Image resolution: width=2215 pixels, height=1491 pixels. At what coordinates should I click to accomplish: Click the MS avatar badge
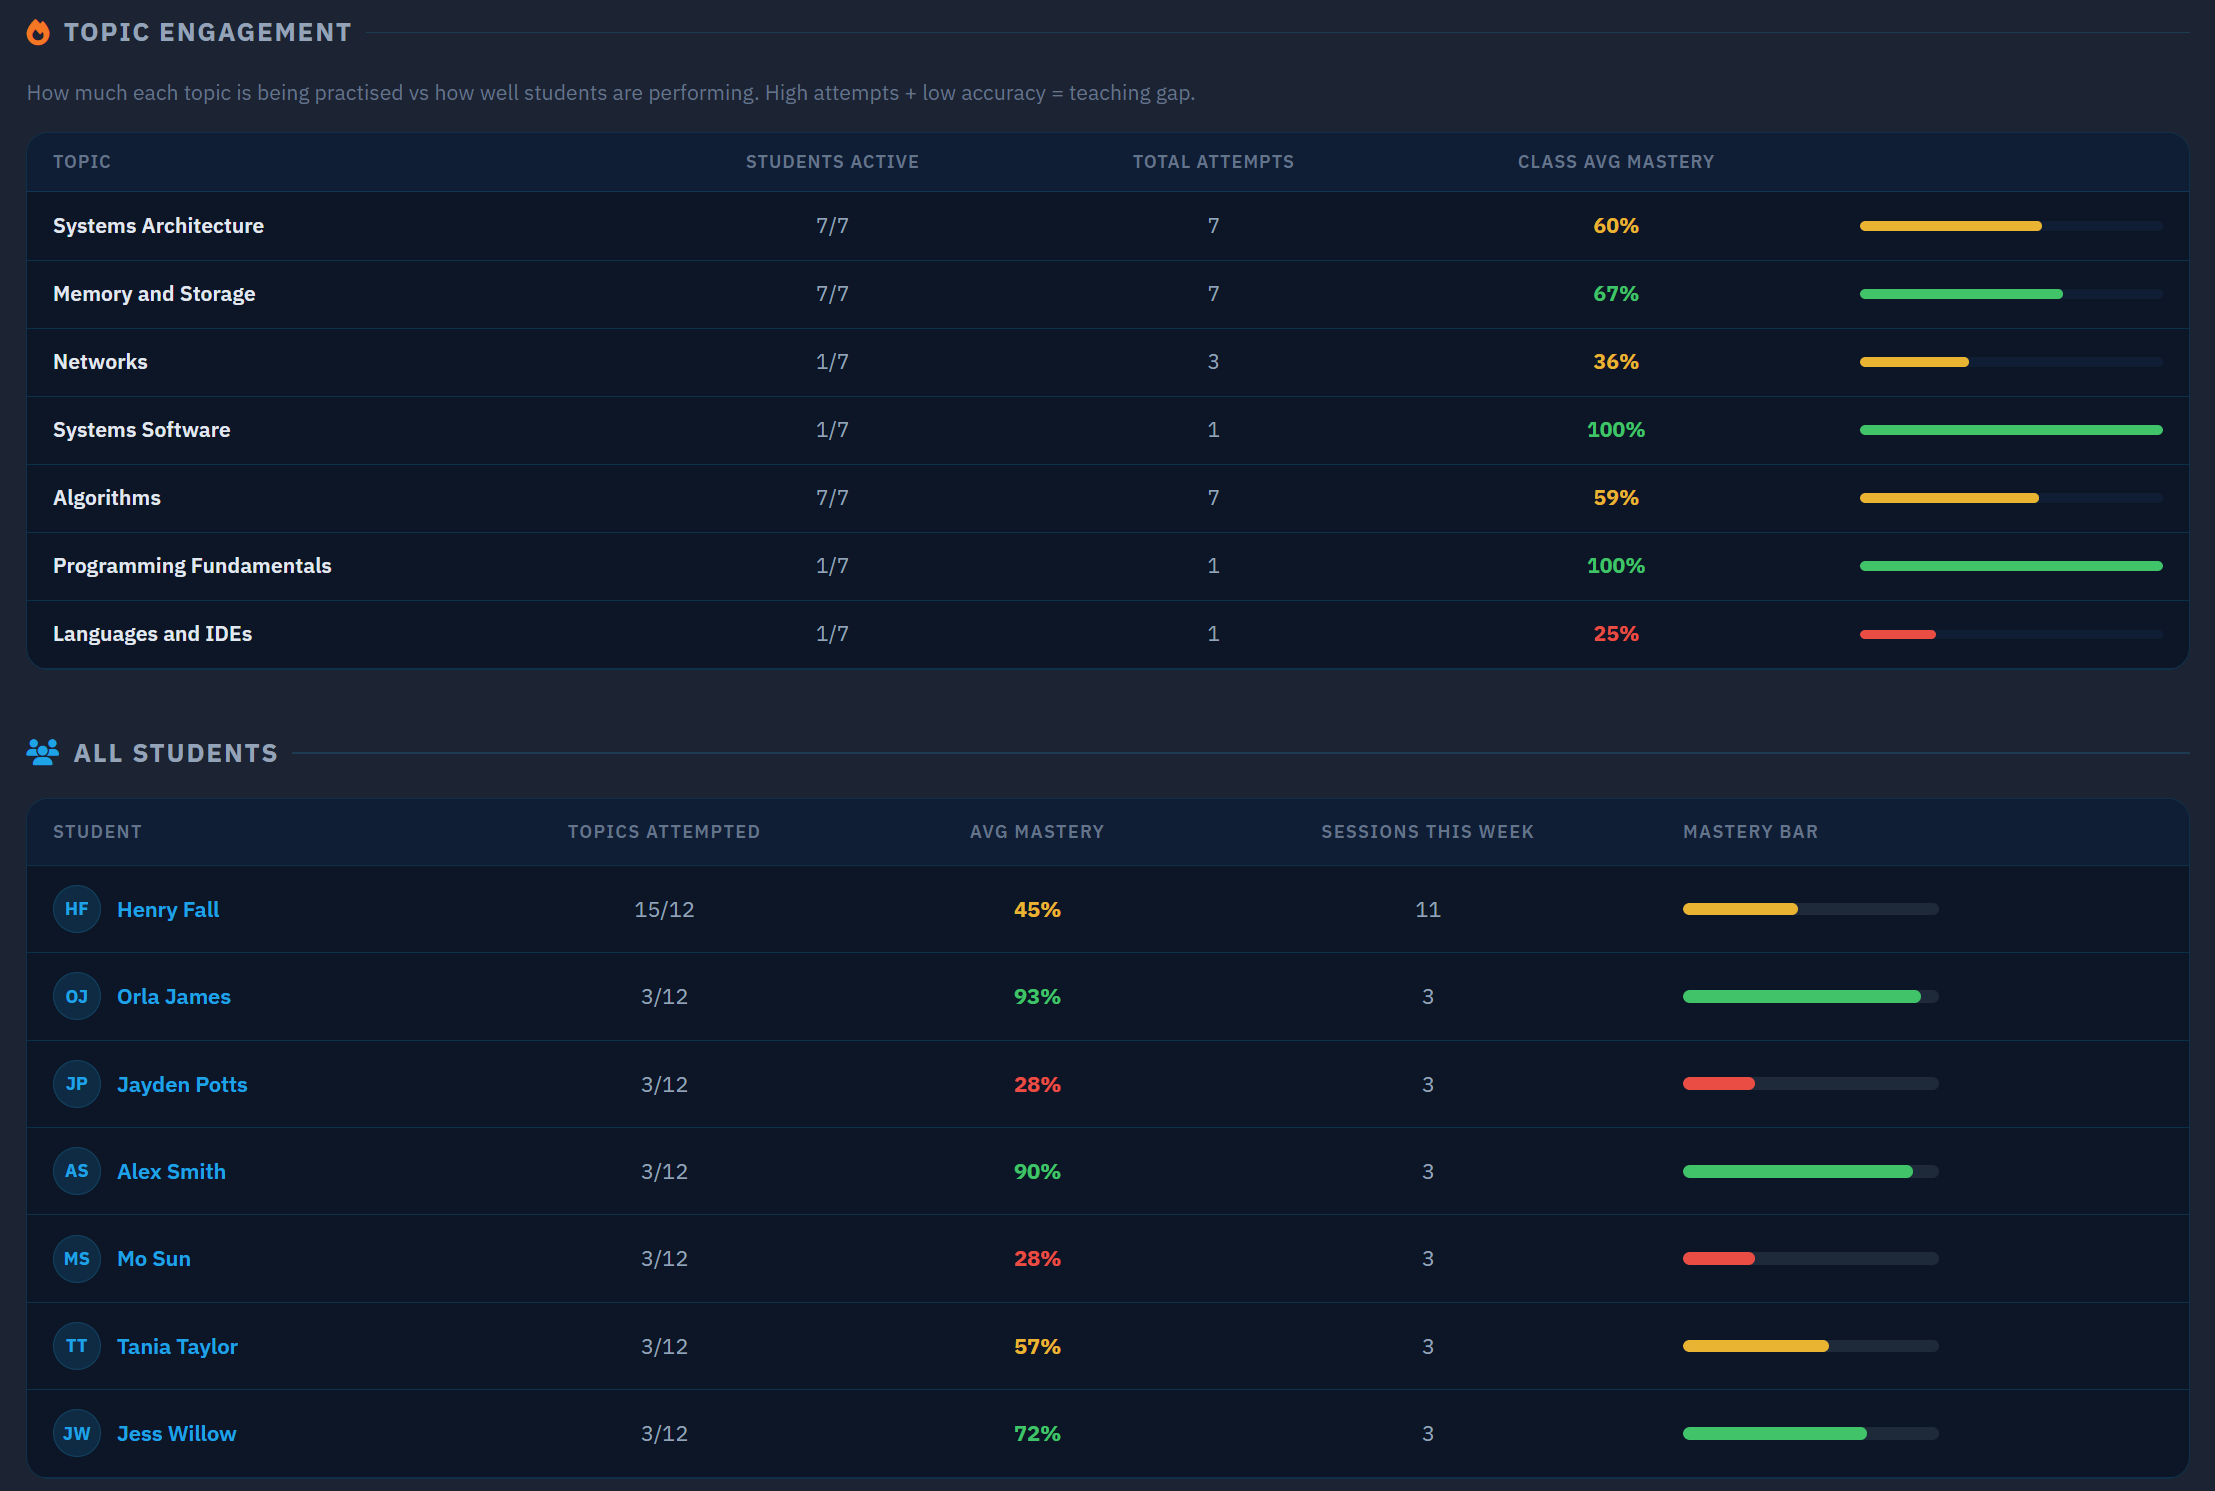(x=77, y=1258)
